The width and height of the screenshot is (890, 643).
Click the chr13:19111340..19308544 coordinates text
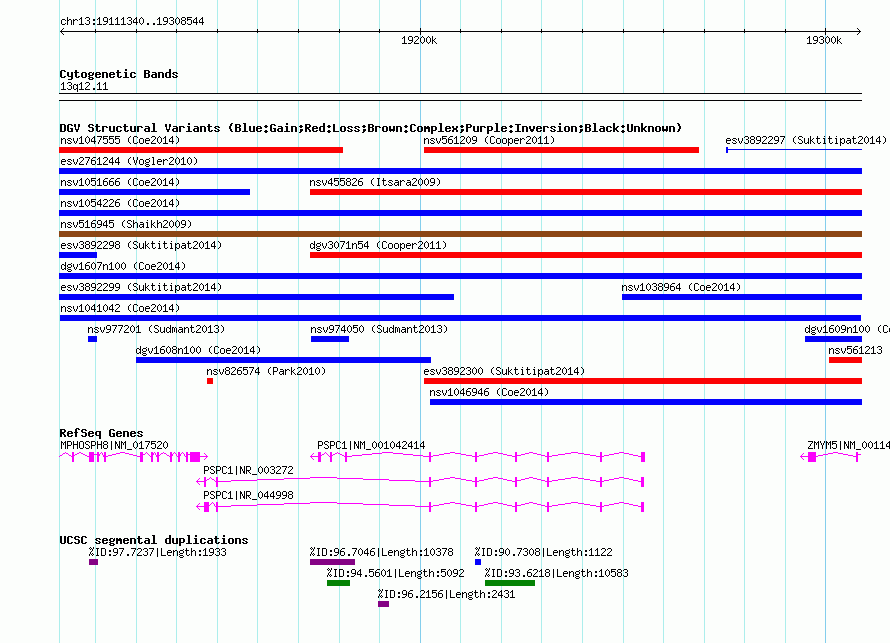(132, 21)
